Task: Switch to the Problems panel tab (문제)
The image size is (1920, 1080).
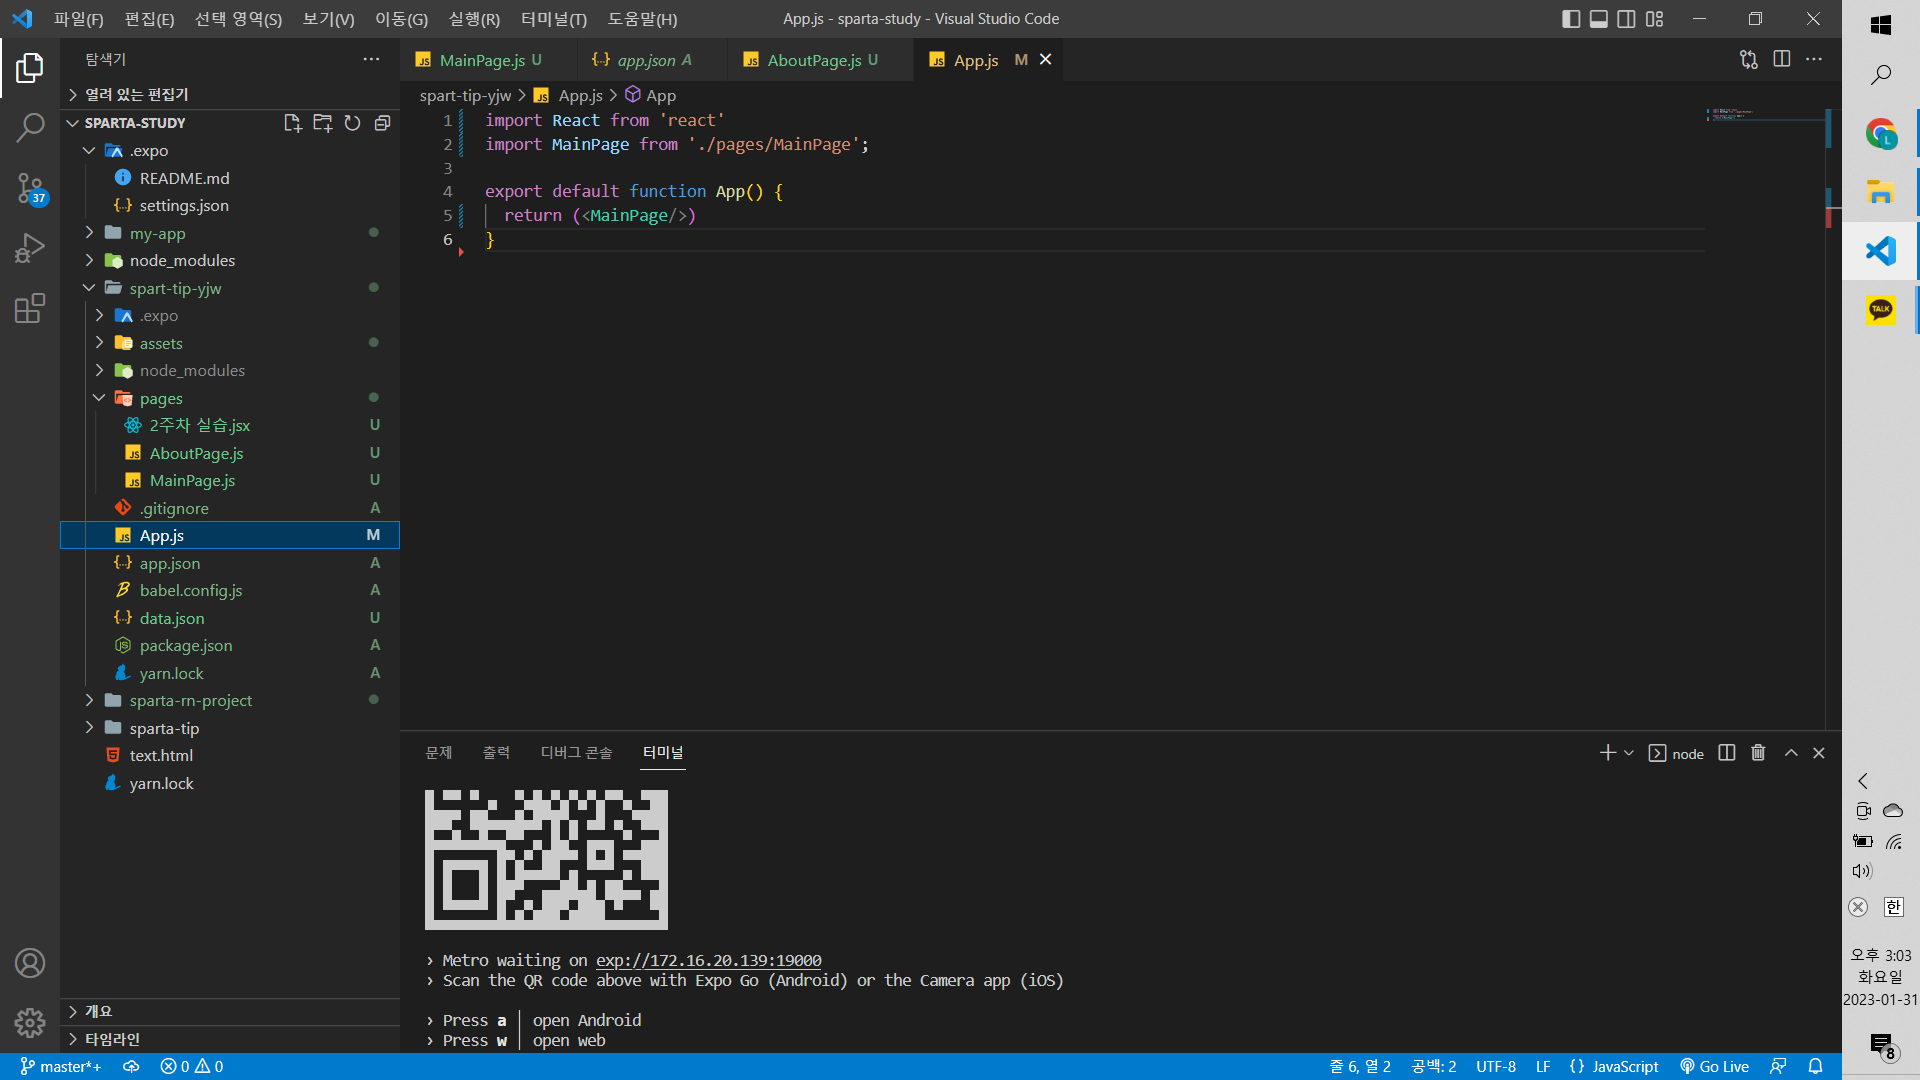Action: coord(439,753)
